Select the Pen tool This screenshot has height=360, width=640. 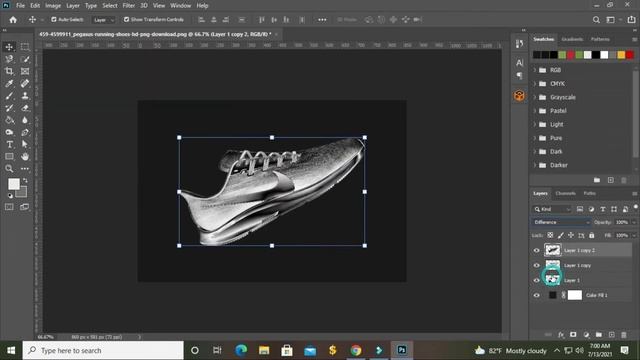(x=25, y=132)
